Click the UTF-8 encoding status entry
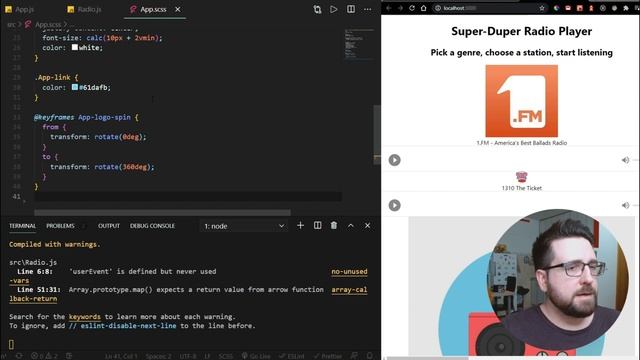 point(188,356)
